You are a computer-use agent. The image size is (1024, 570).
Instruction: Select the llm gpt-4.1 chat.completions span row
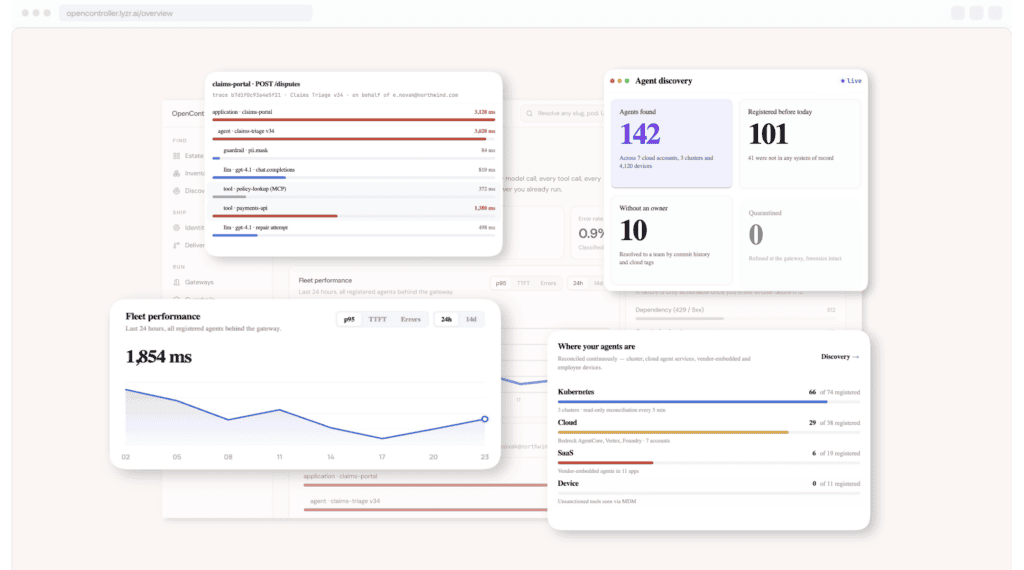[x=353, y=172]
